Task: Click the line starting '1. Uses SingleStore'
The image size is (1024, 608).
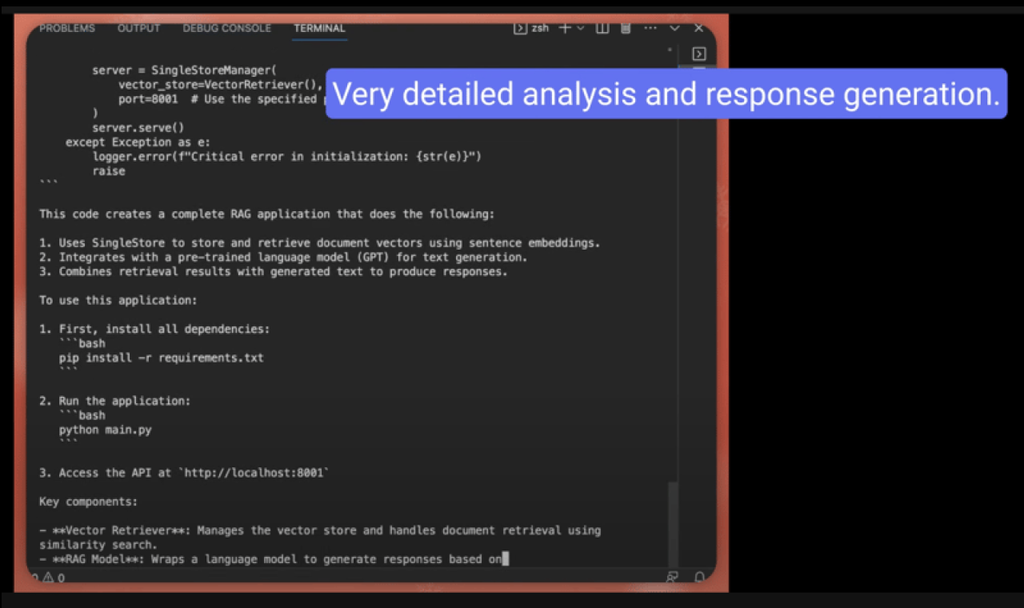Action: click(319, 243)
